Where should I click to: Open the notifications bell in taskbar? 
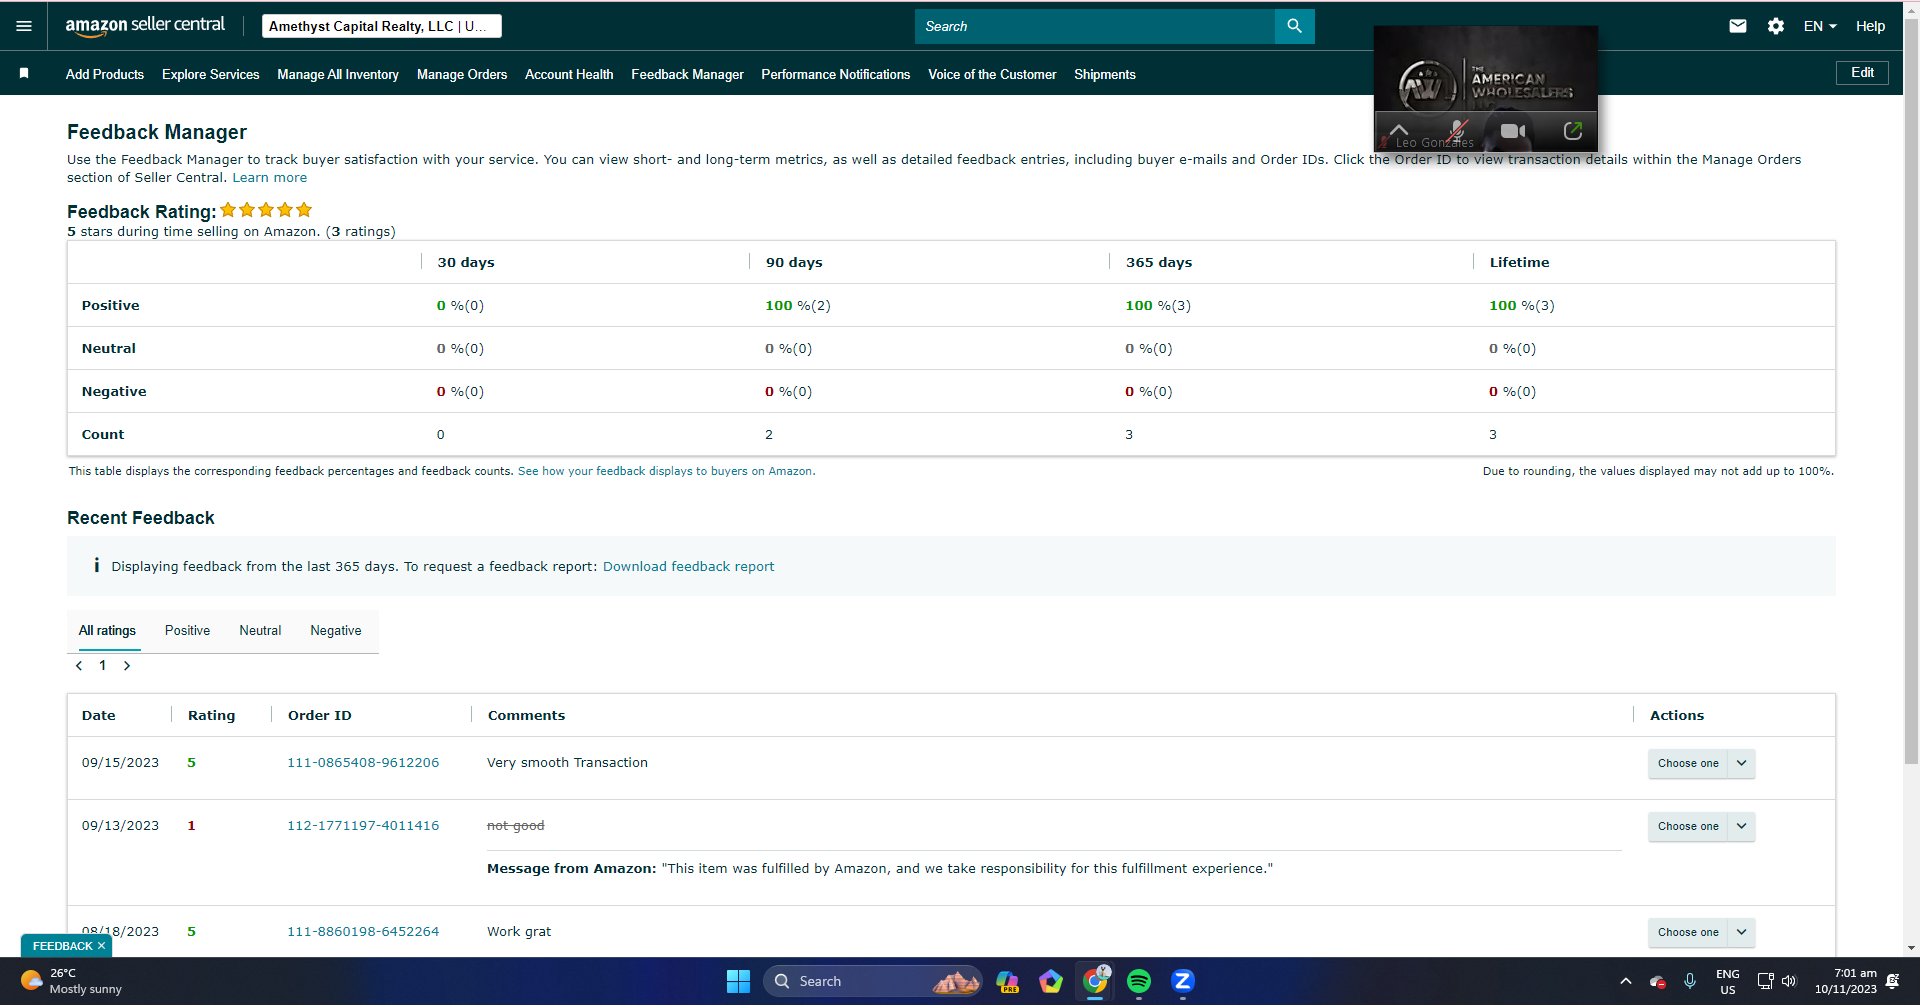pos(1892,981)
